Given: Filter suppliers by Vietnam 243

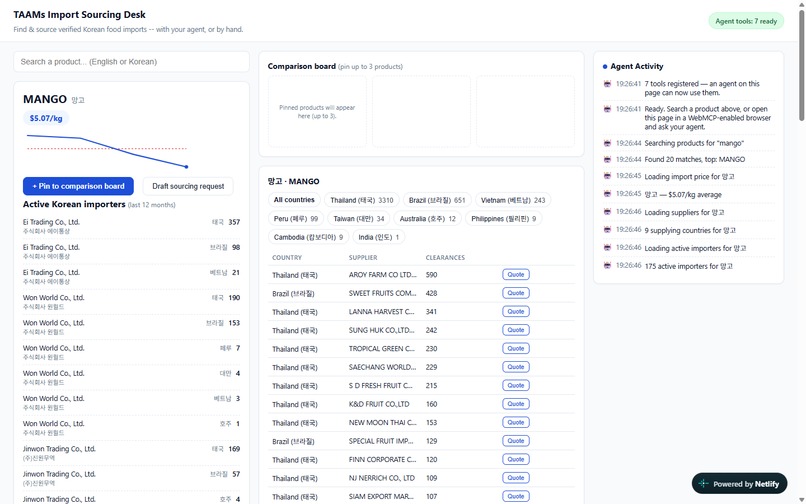Looking at the screenshot, I should pyautogui.click(x=513, y=200).
